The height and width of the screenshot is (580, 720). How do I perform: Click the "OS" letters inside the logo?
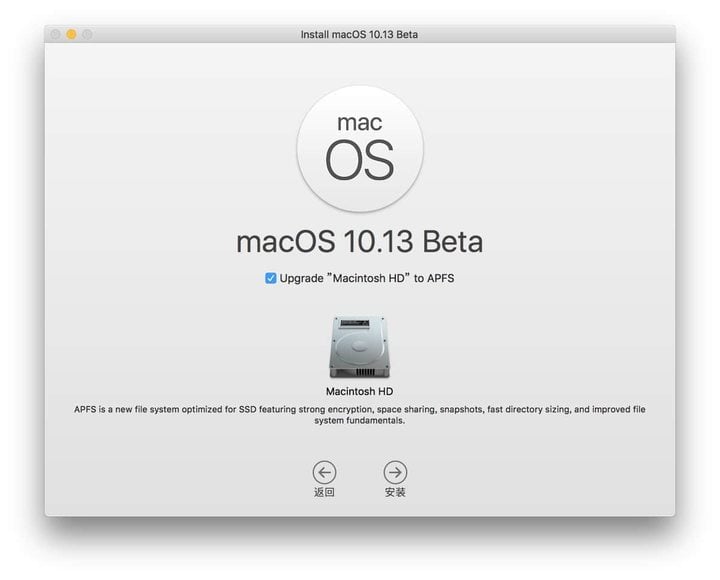pos(360,162)
